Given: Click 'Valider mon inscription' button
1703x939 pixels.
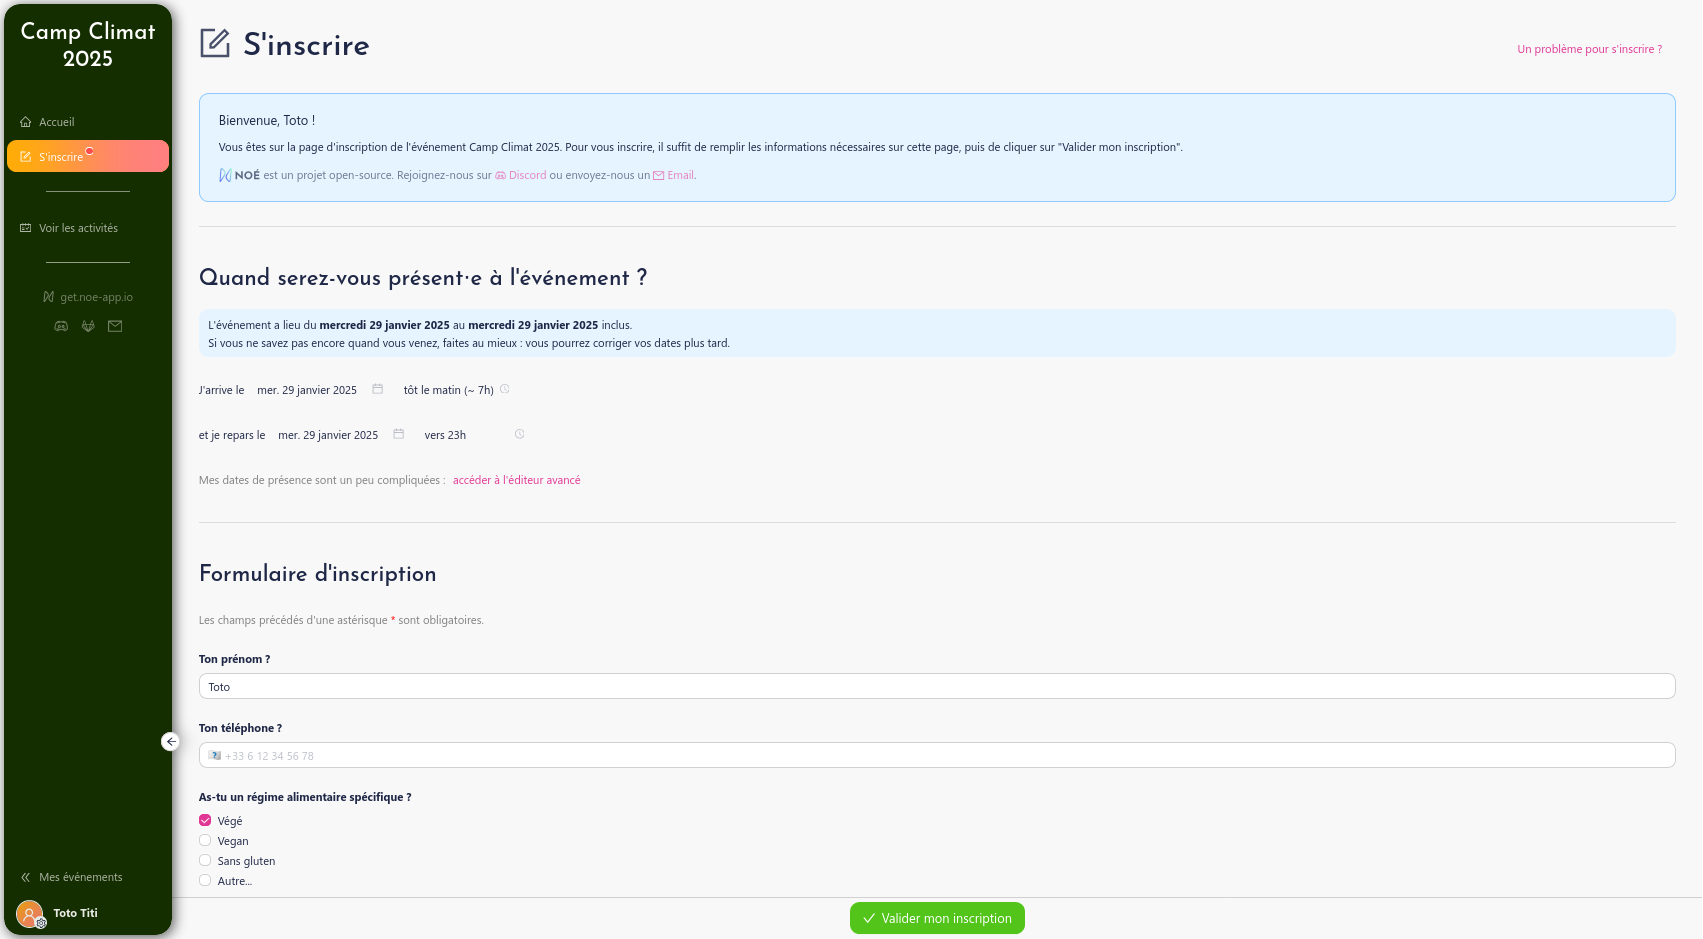Looking at the screenshot, I should click(937, 918).
